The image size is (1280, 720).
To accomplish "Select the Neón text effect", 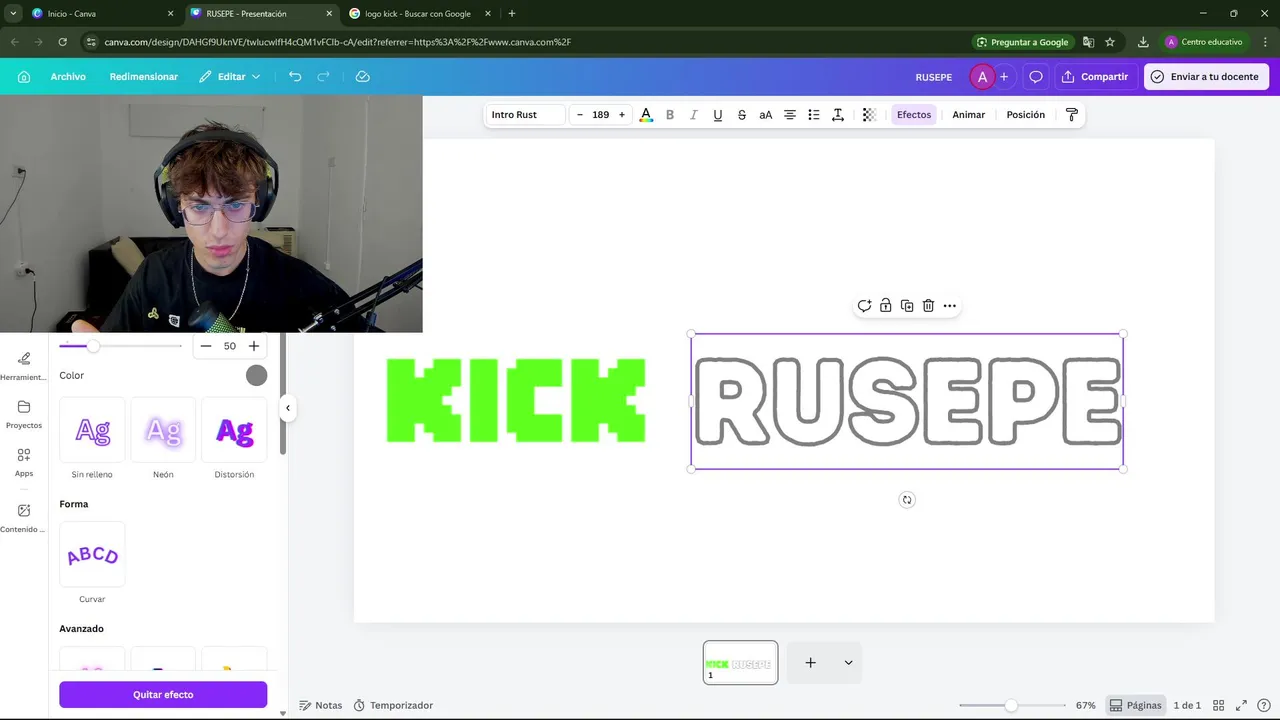I will click(x=163, y=431).
